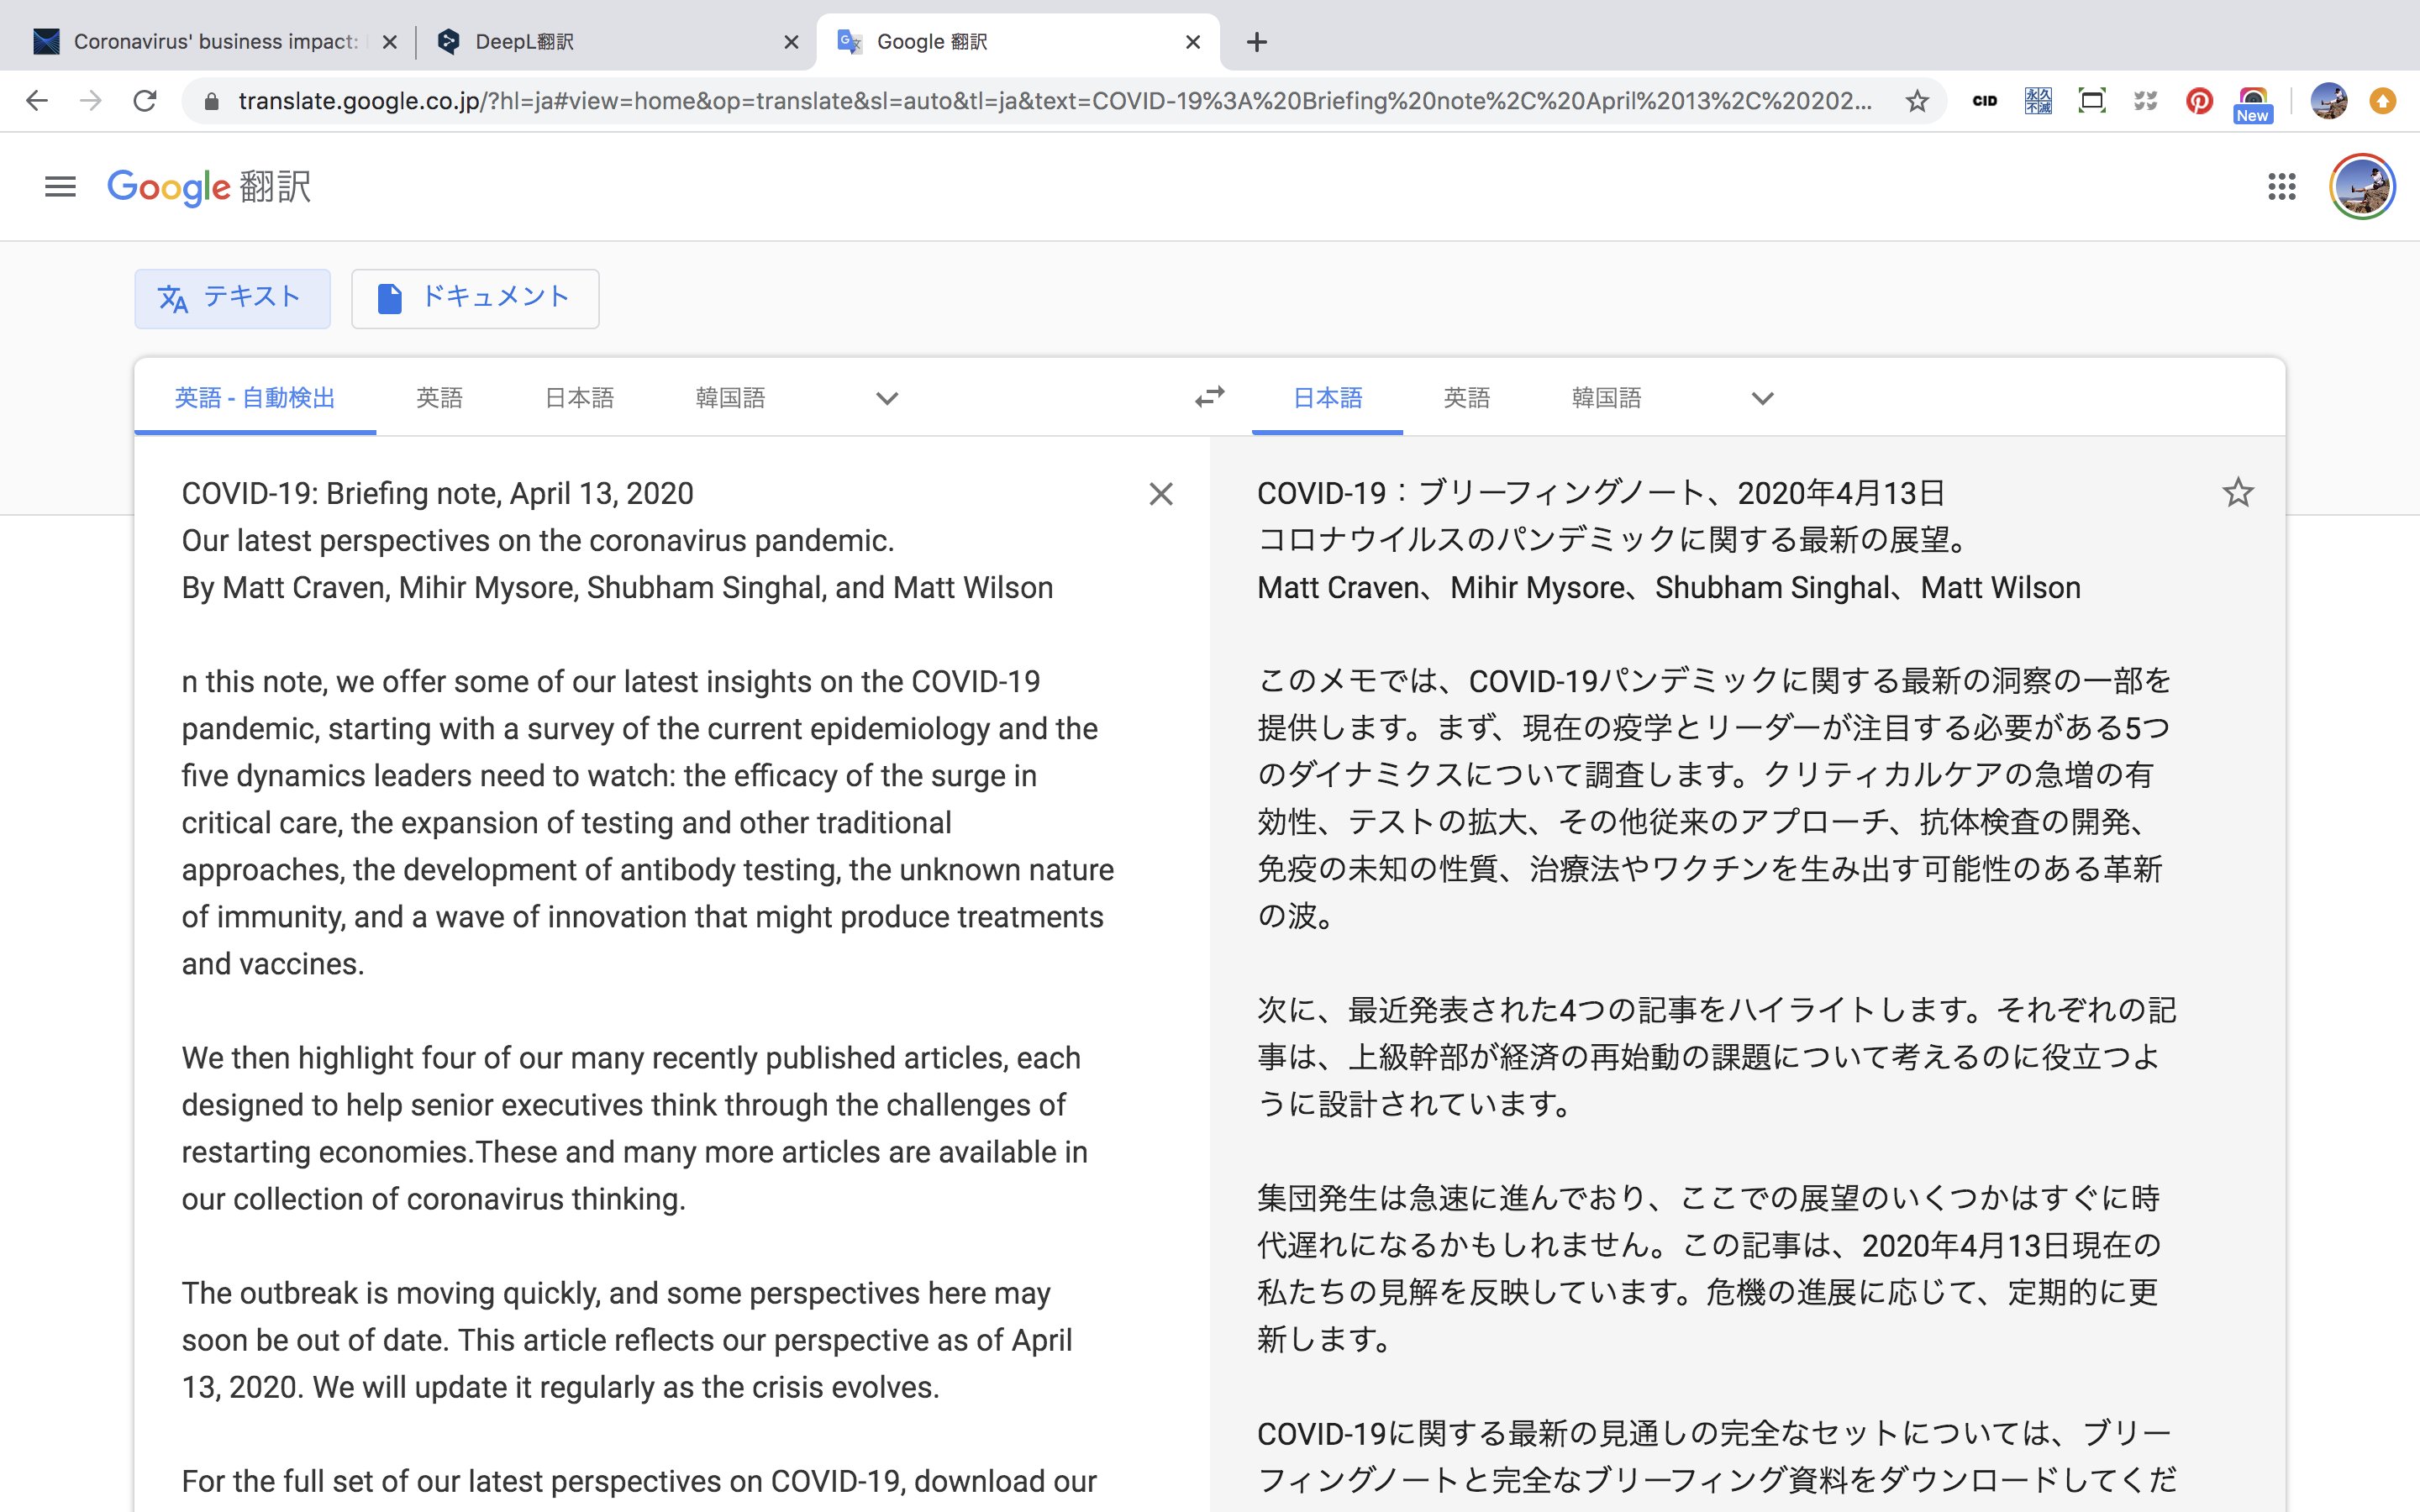Image resolution: width=2420 pixels, height=1512 pixels.
Task: Clear the source text input
Action: point(1160,494)
